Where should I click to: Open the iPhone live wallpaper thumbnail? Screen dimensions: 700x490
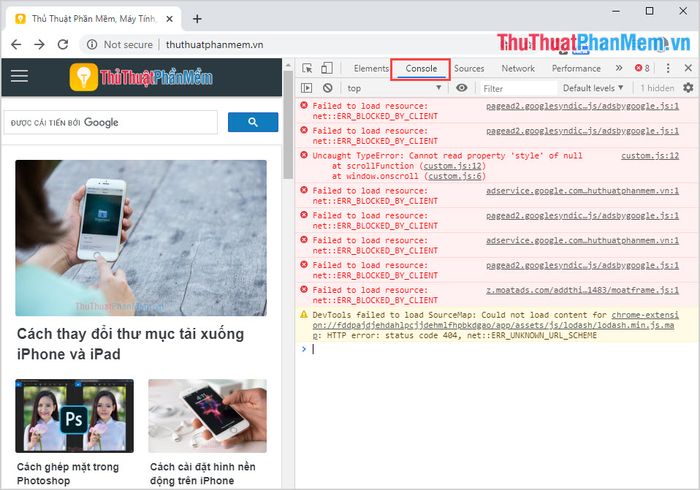point(208,416)
